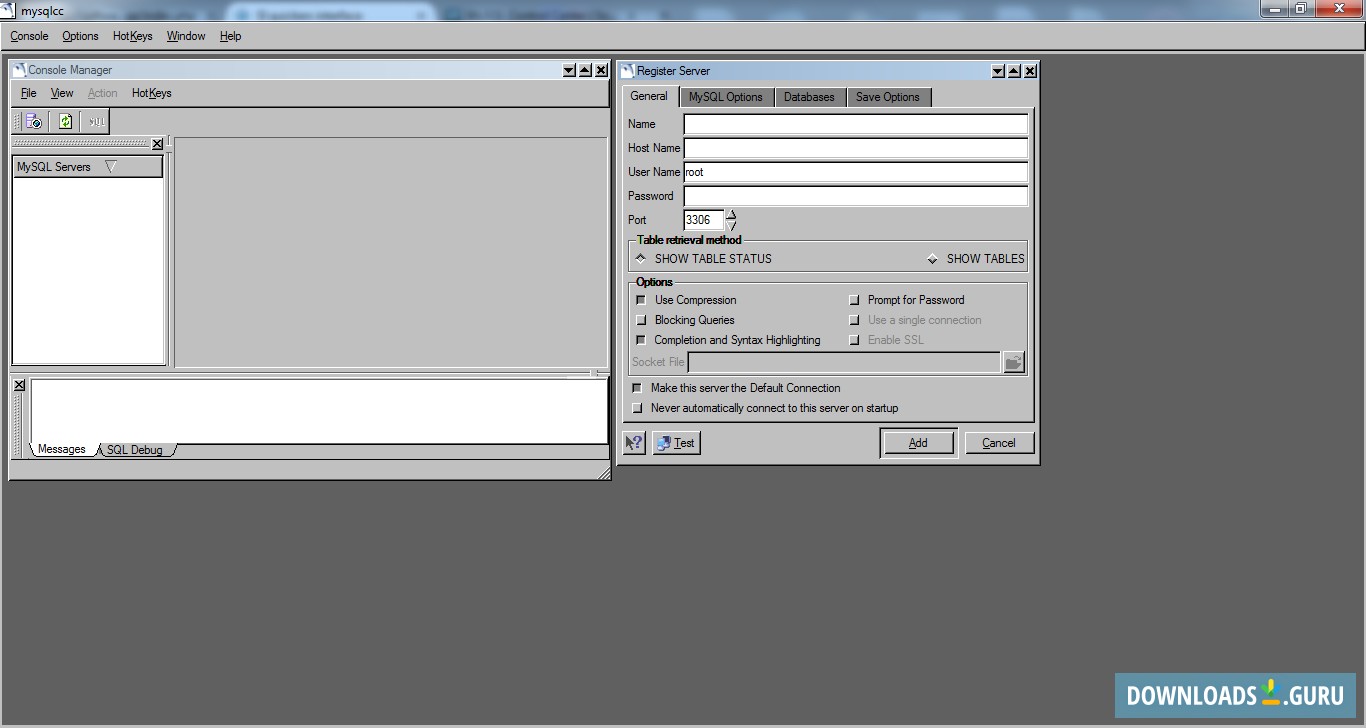Open the View menu in Console Manager
1366x728 pixels.
[x=62, y=93]
